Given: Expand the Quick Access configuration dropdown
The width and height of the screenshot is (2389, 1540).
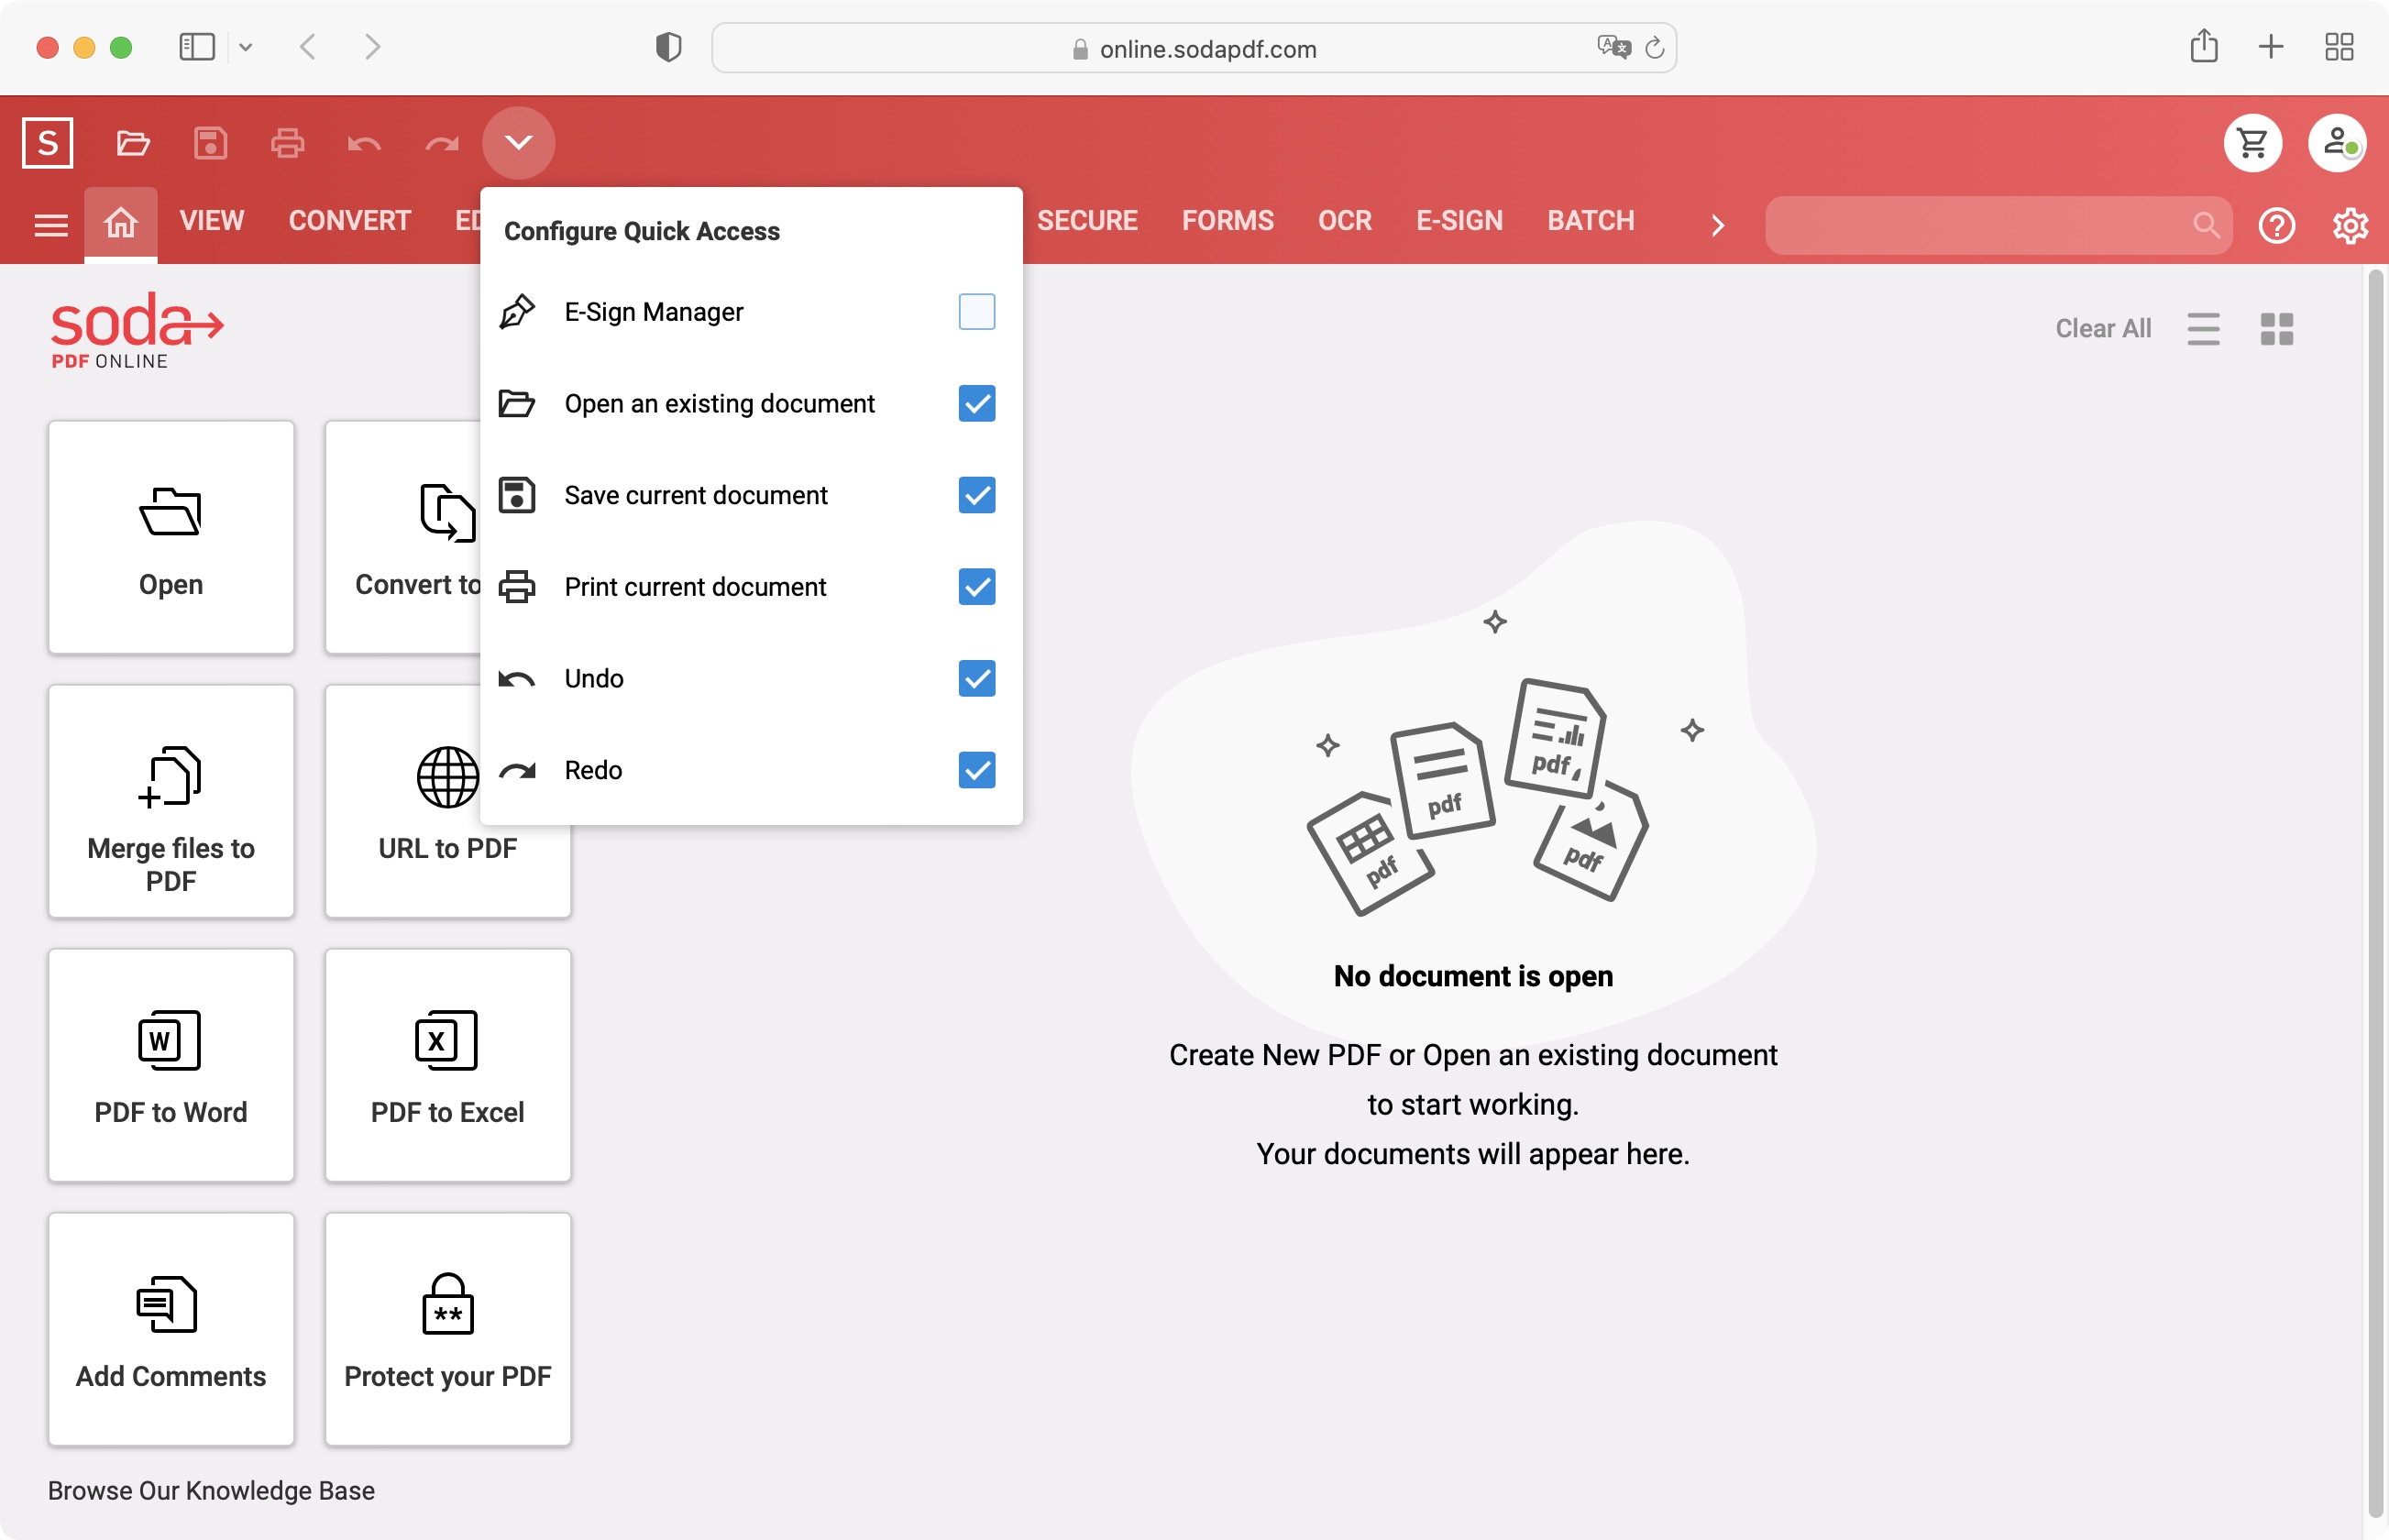Looking at the screenshot, I should tap(519, 143).
